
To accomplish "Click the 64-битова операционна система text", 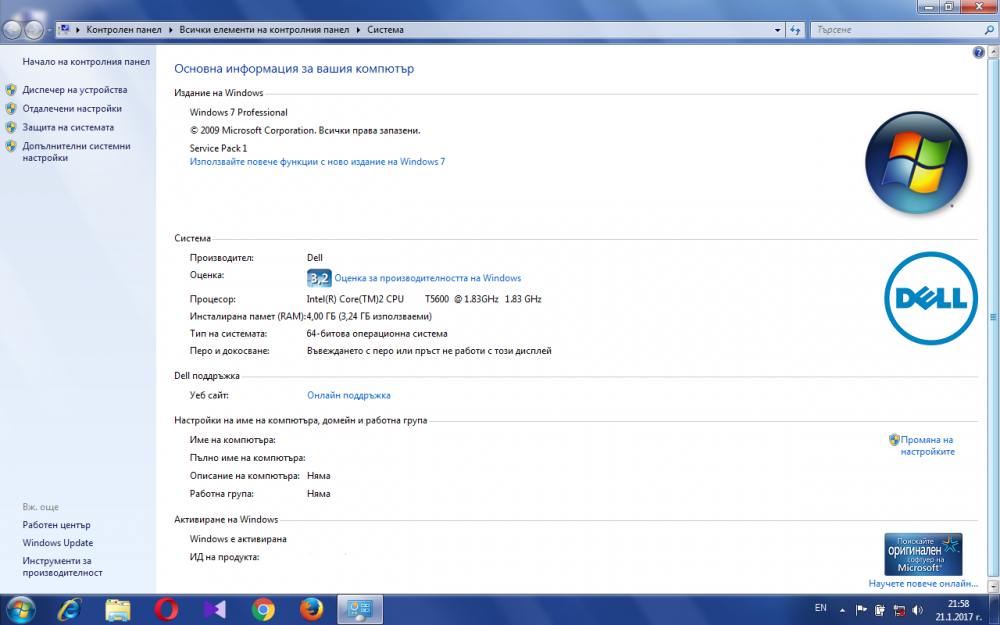I will click(377, 334).
